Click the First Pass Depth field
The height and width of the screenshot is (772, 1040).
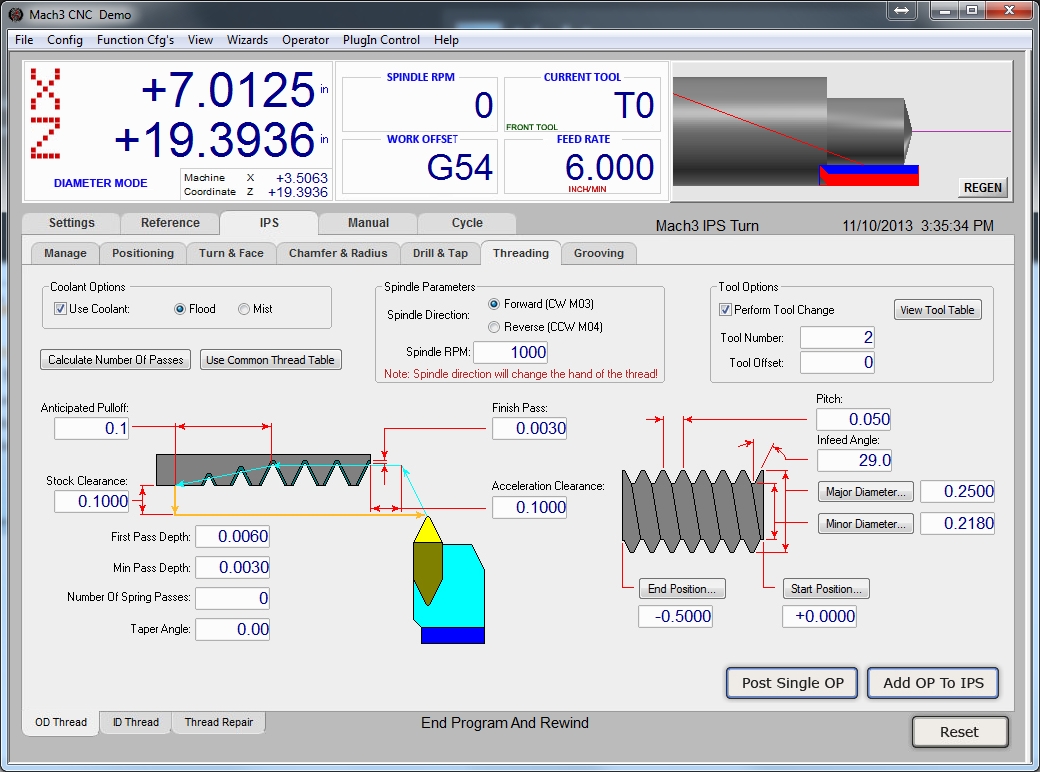click(232, 536)
